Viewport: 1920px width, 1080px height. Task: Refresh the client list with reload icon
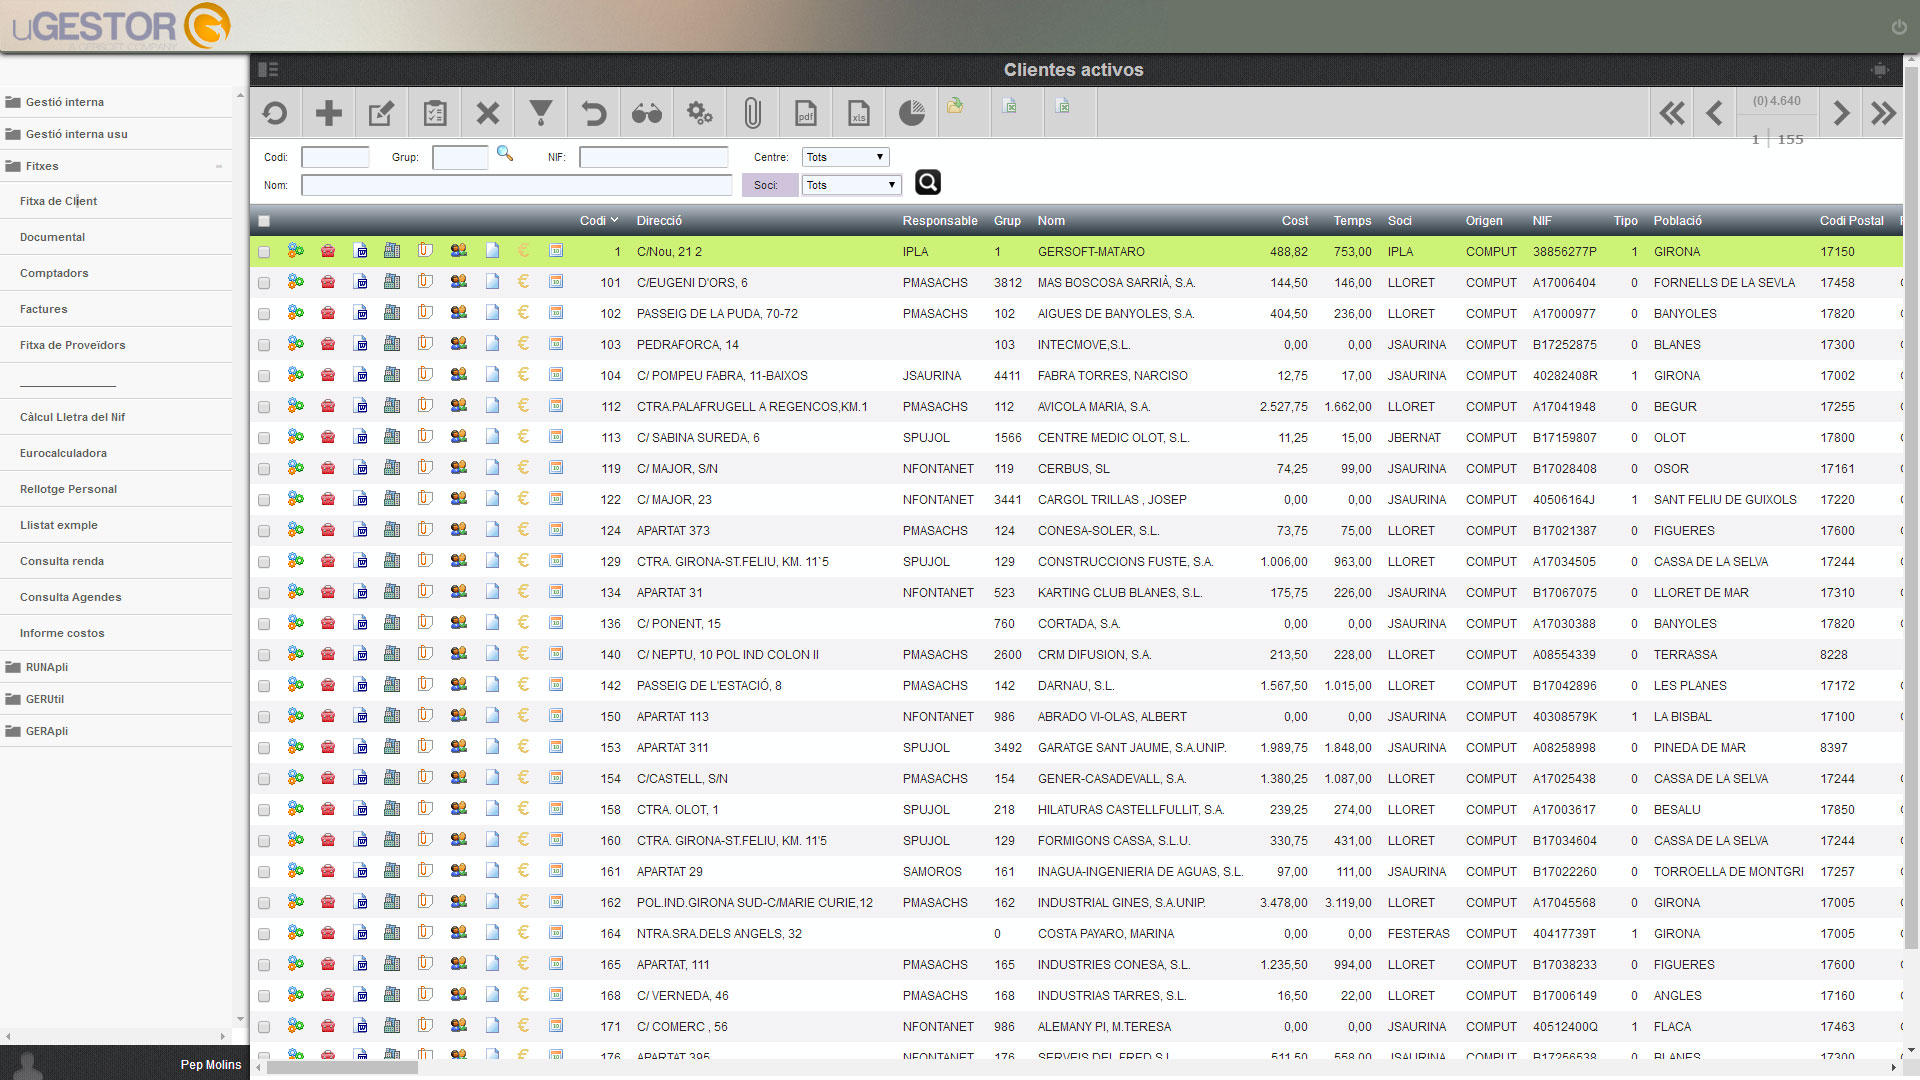(x=275, y=113)
